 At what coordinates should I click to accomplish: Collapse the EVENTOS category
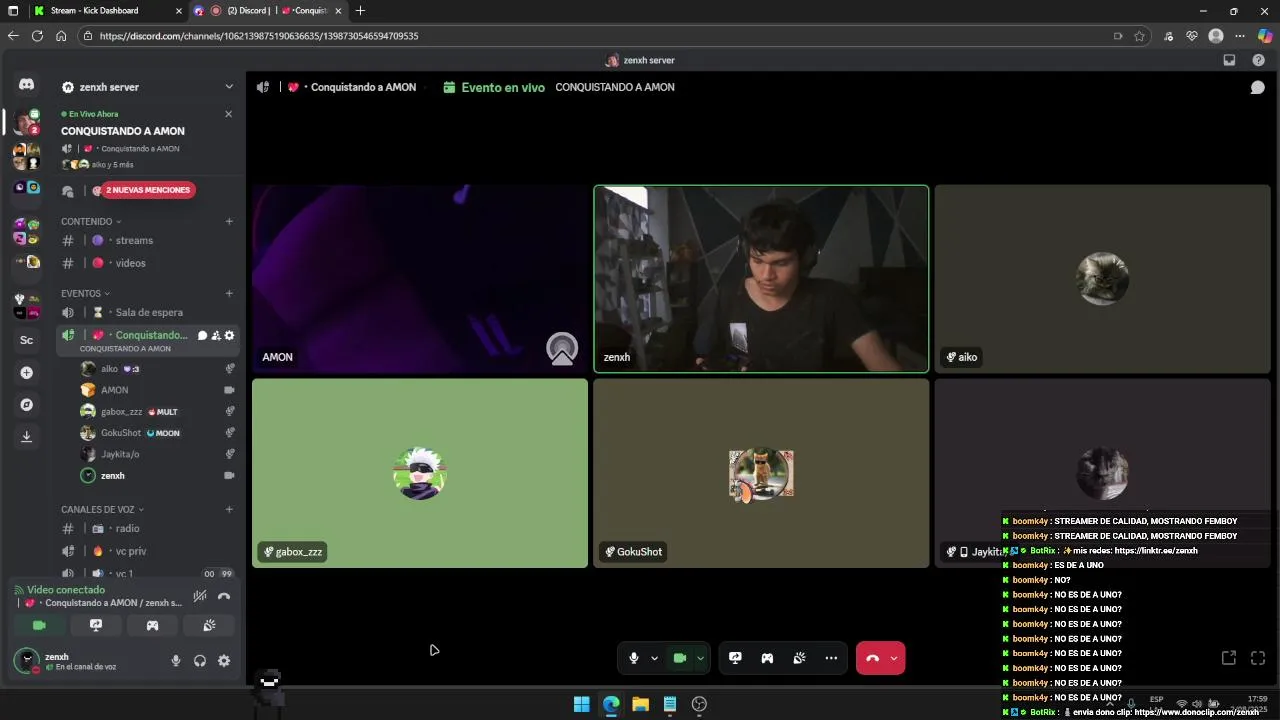(85, 293)
